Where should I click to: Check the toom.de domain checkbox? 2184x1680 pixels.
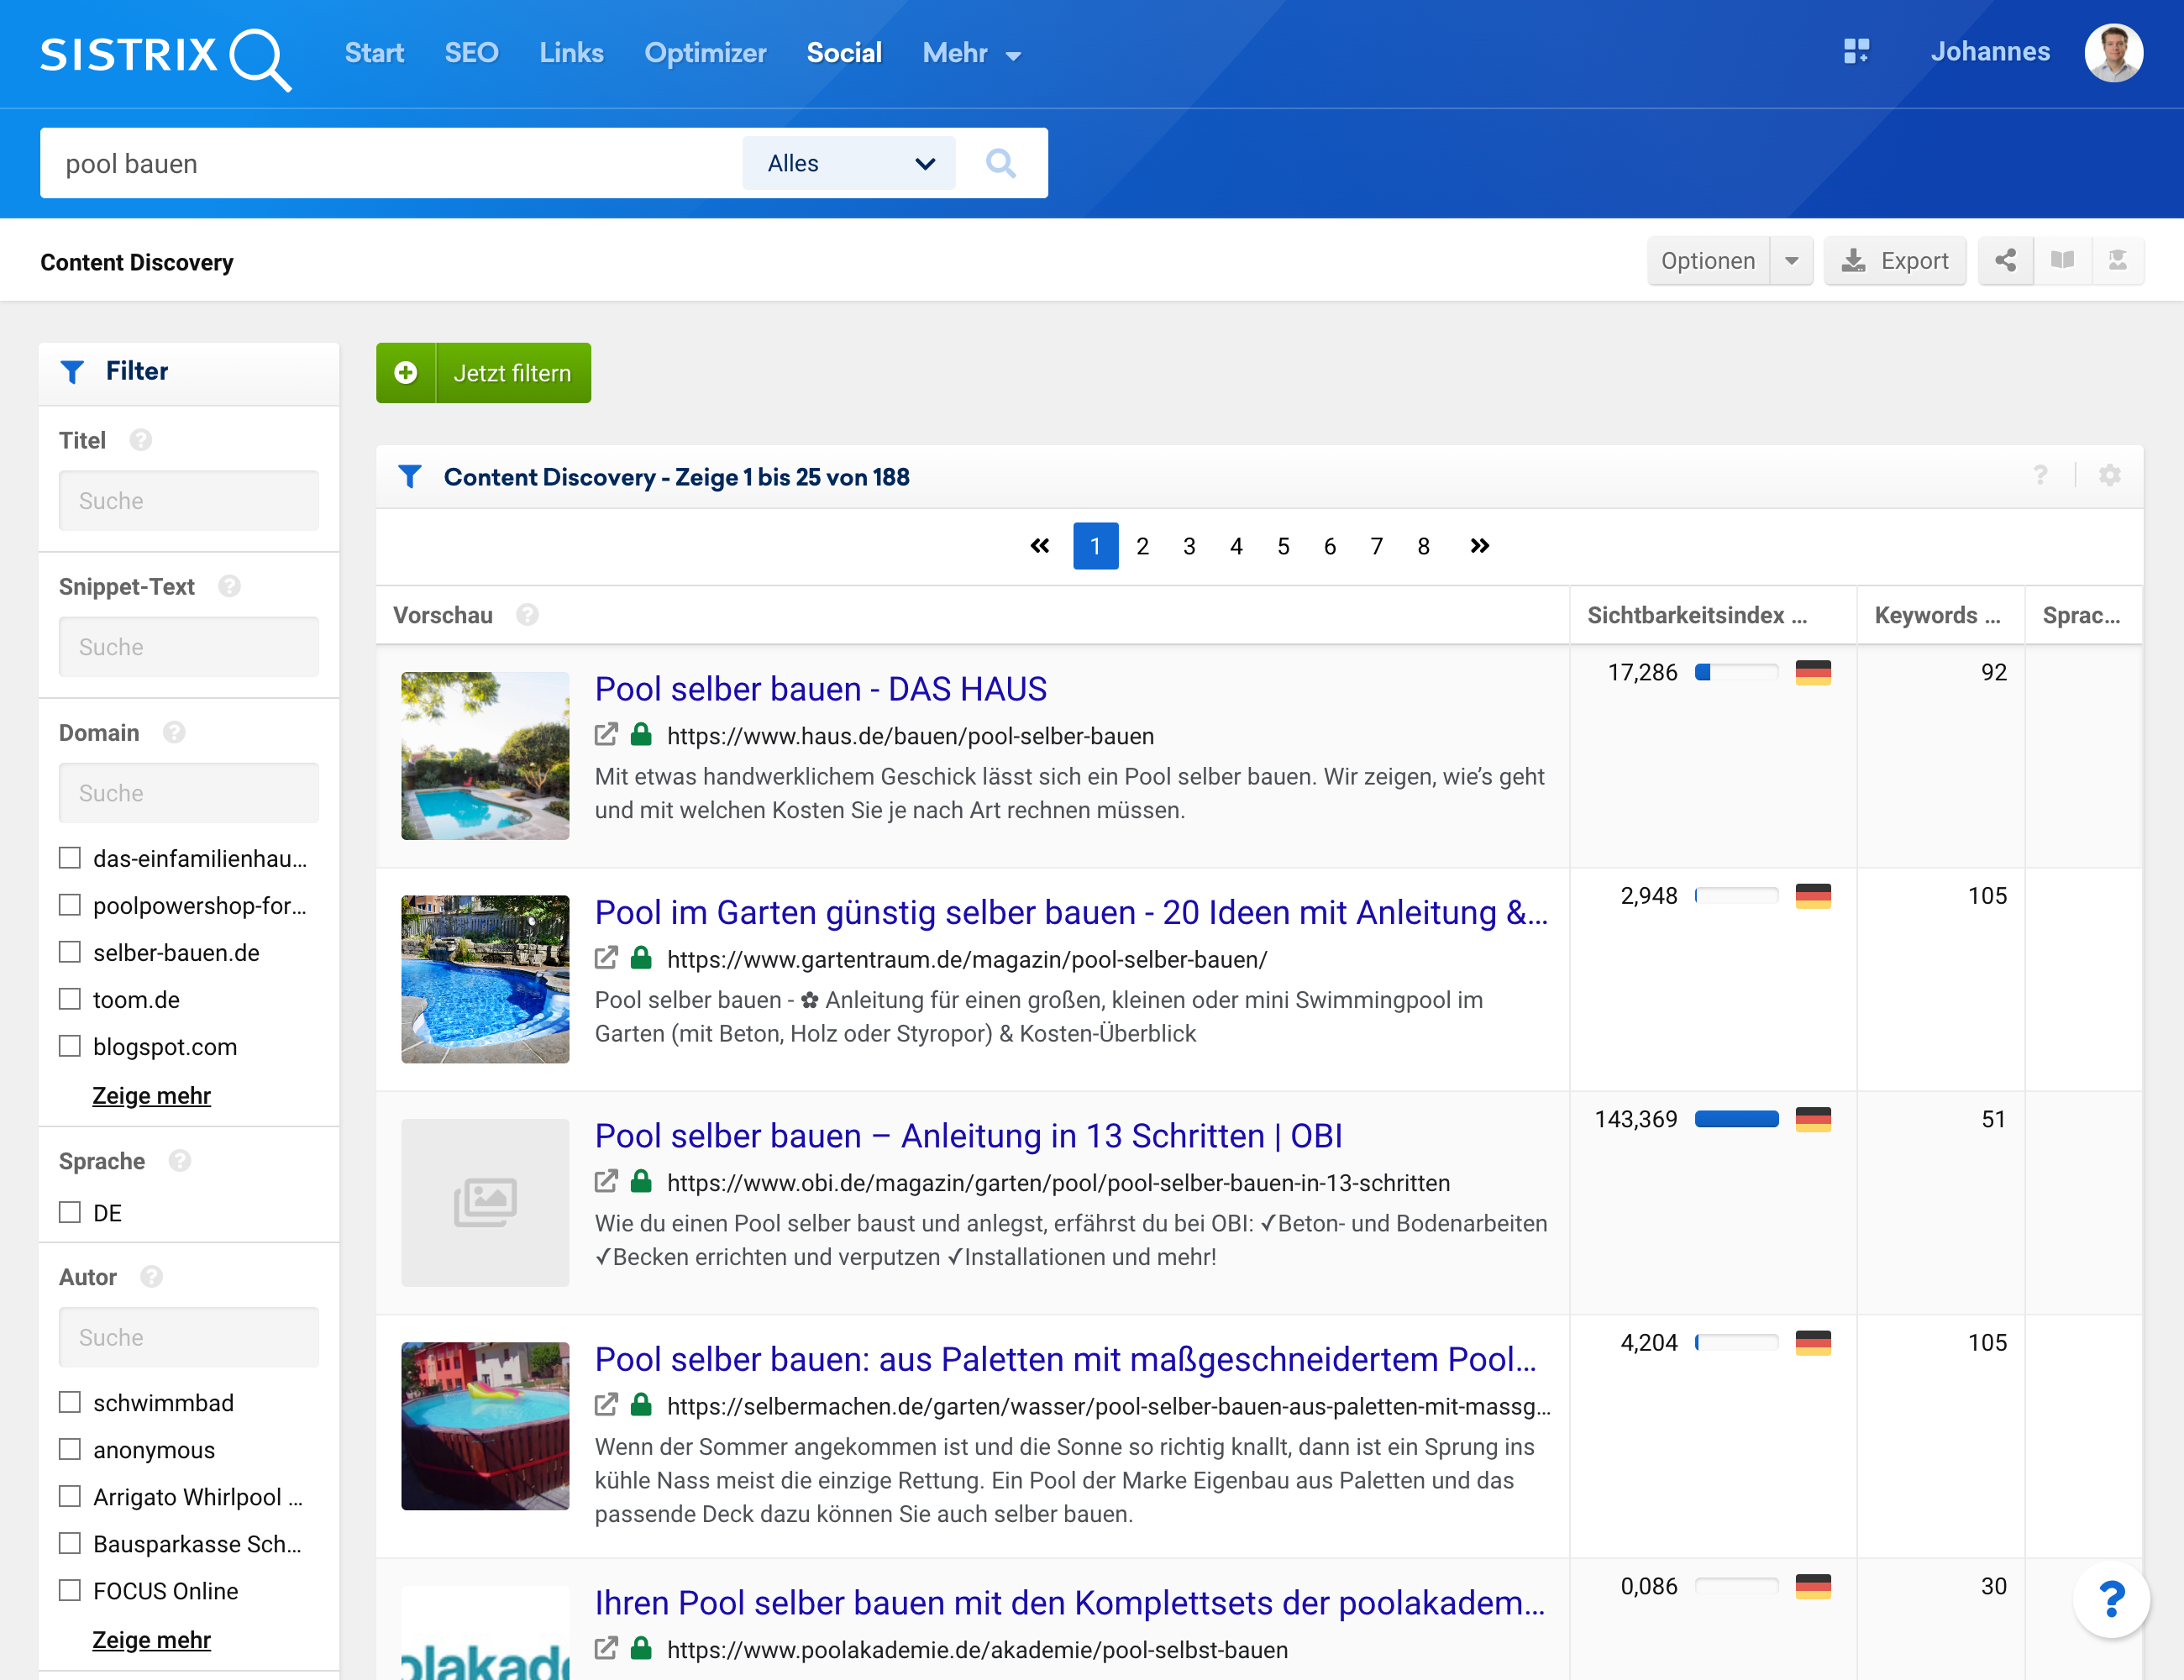tap(70, 999)
